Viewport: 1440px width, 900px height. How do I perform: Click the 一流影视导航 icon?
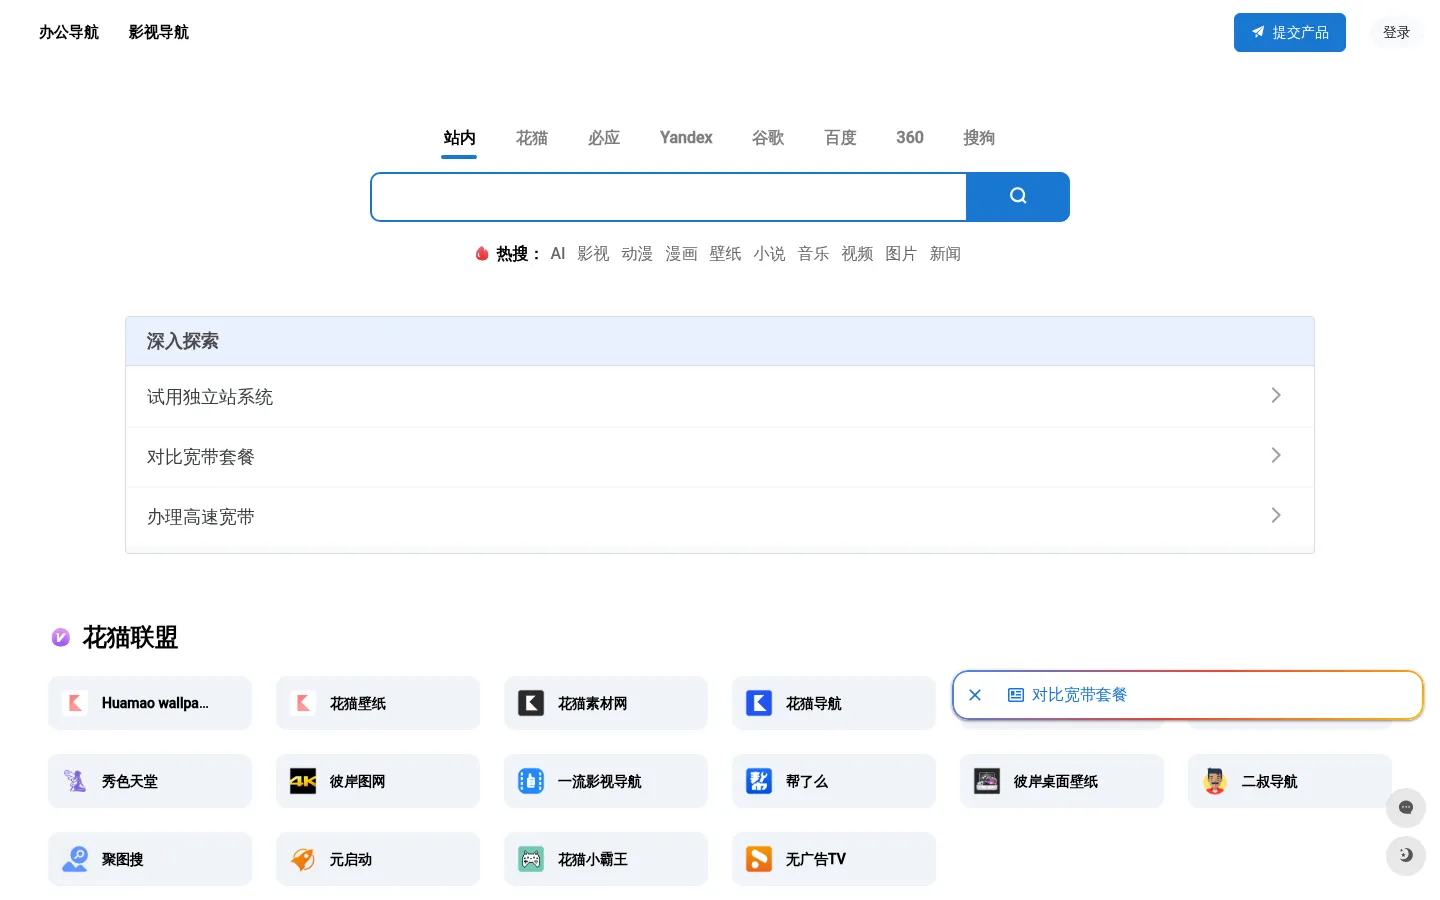click(531, 781)
